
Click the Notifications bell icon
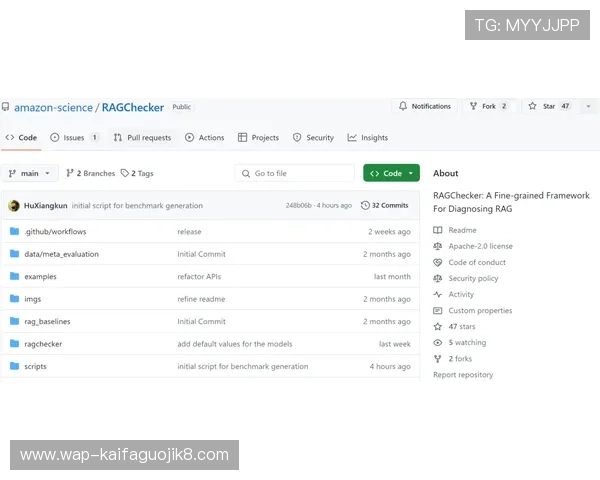tap(403, 106)
